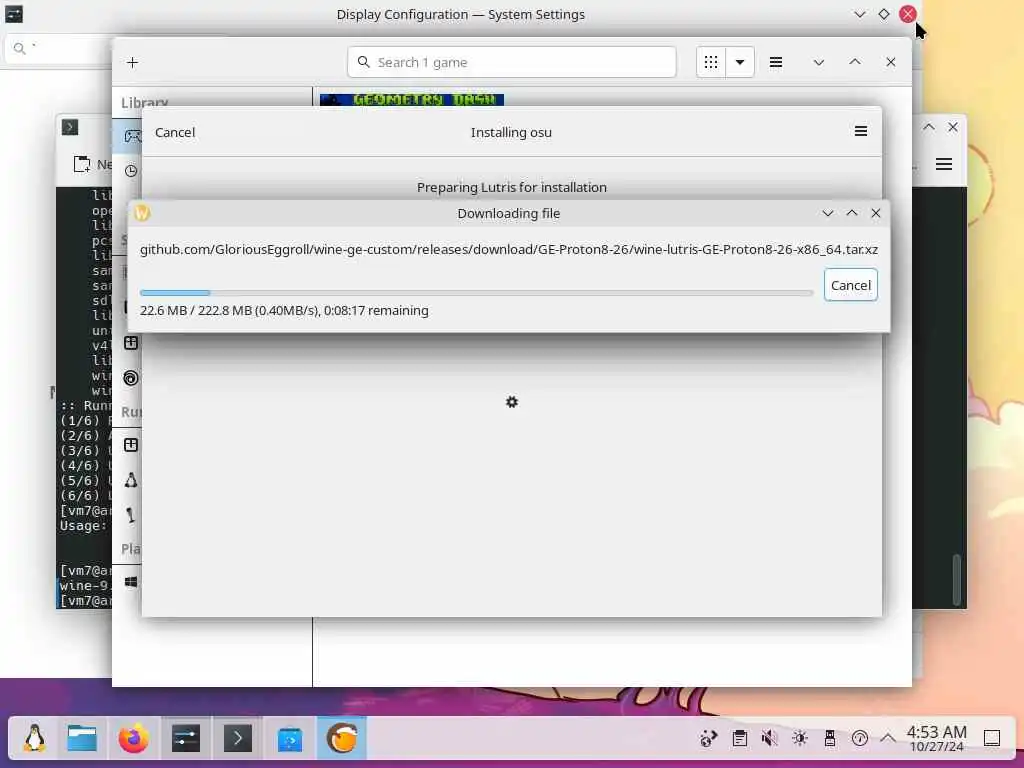Image resolution: width=1024 pixels, height=768 pixels.
Task: Open the system updates tray icon
Action: click(x=860, y=739)
